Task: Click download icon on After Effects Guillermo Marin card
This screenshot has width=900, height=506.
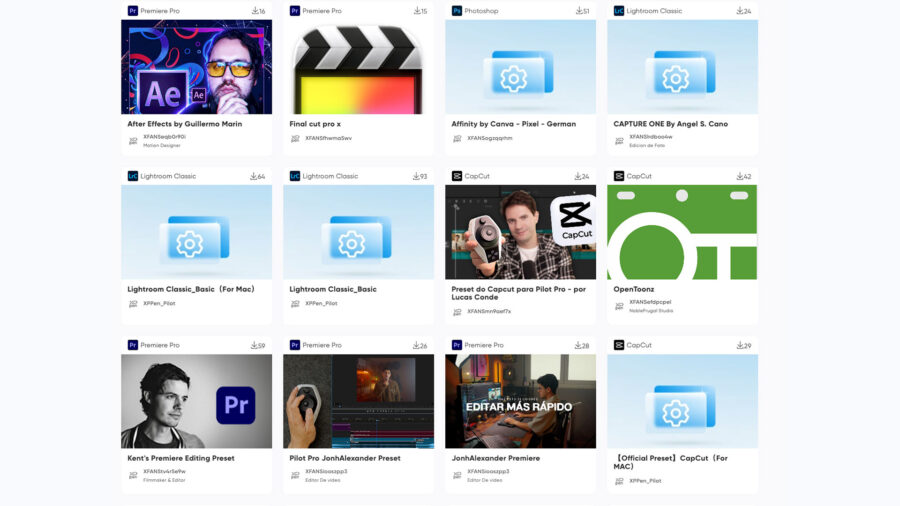Action: click(255, 11)
